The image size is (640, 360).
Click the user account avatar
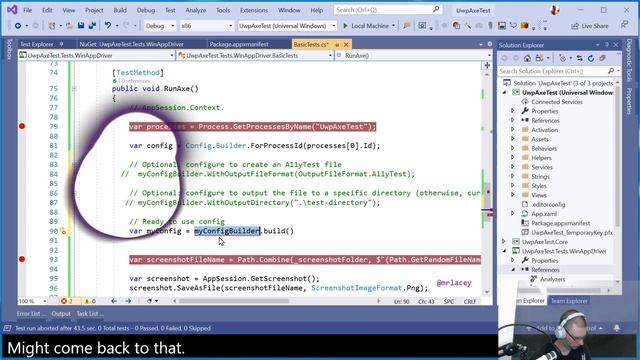(x=555, y=10)
